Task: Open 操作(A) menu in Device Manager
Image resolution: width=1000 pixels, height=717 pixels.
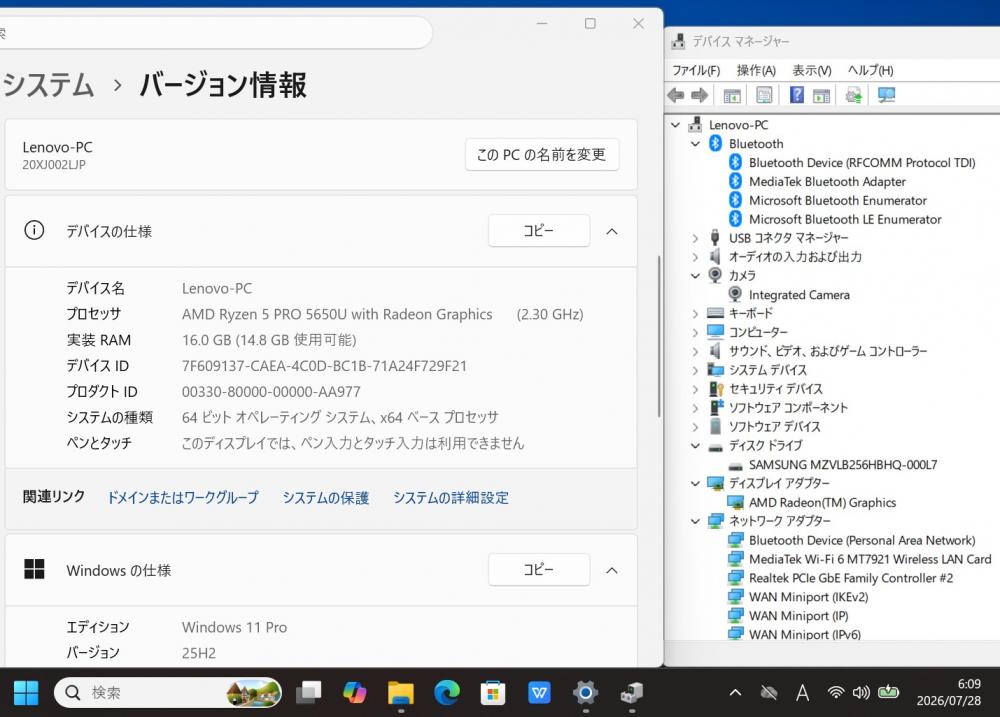Action: [x=756, y=70]
